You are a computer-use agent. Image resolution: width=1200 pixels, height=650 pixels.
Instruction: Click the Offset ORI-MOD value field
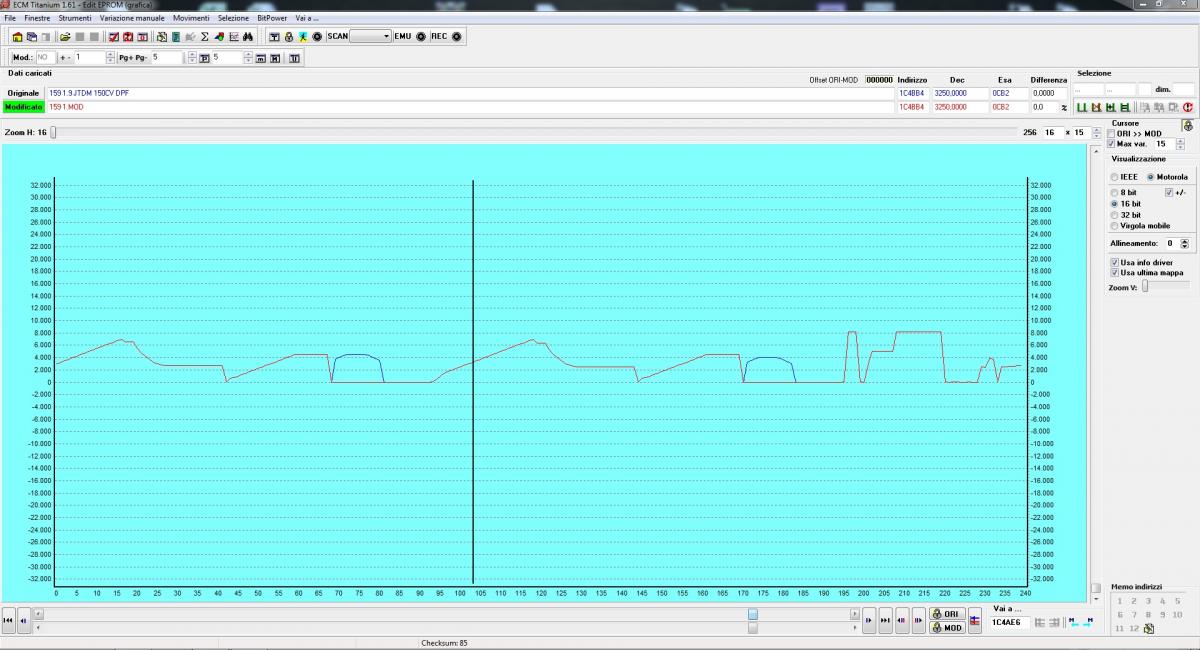(879, 80)
